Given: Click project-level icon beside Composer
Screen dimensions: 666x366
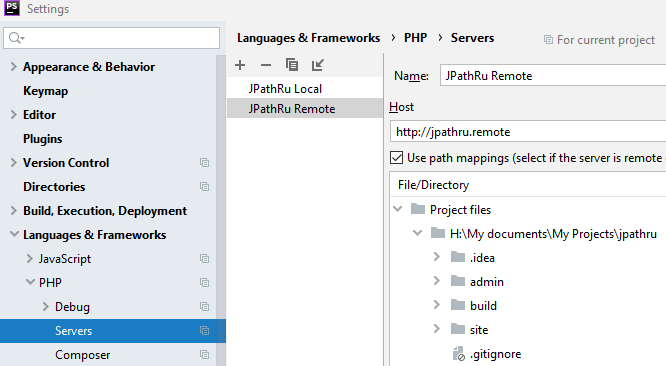Looking at the screenshot, I should pos(204,355).
